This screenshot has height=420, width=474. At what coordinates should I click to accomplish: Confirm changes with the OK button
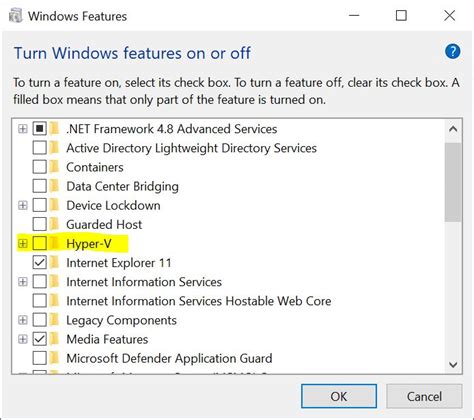point(339,396)
